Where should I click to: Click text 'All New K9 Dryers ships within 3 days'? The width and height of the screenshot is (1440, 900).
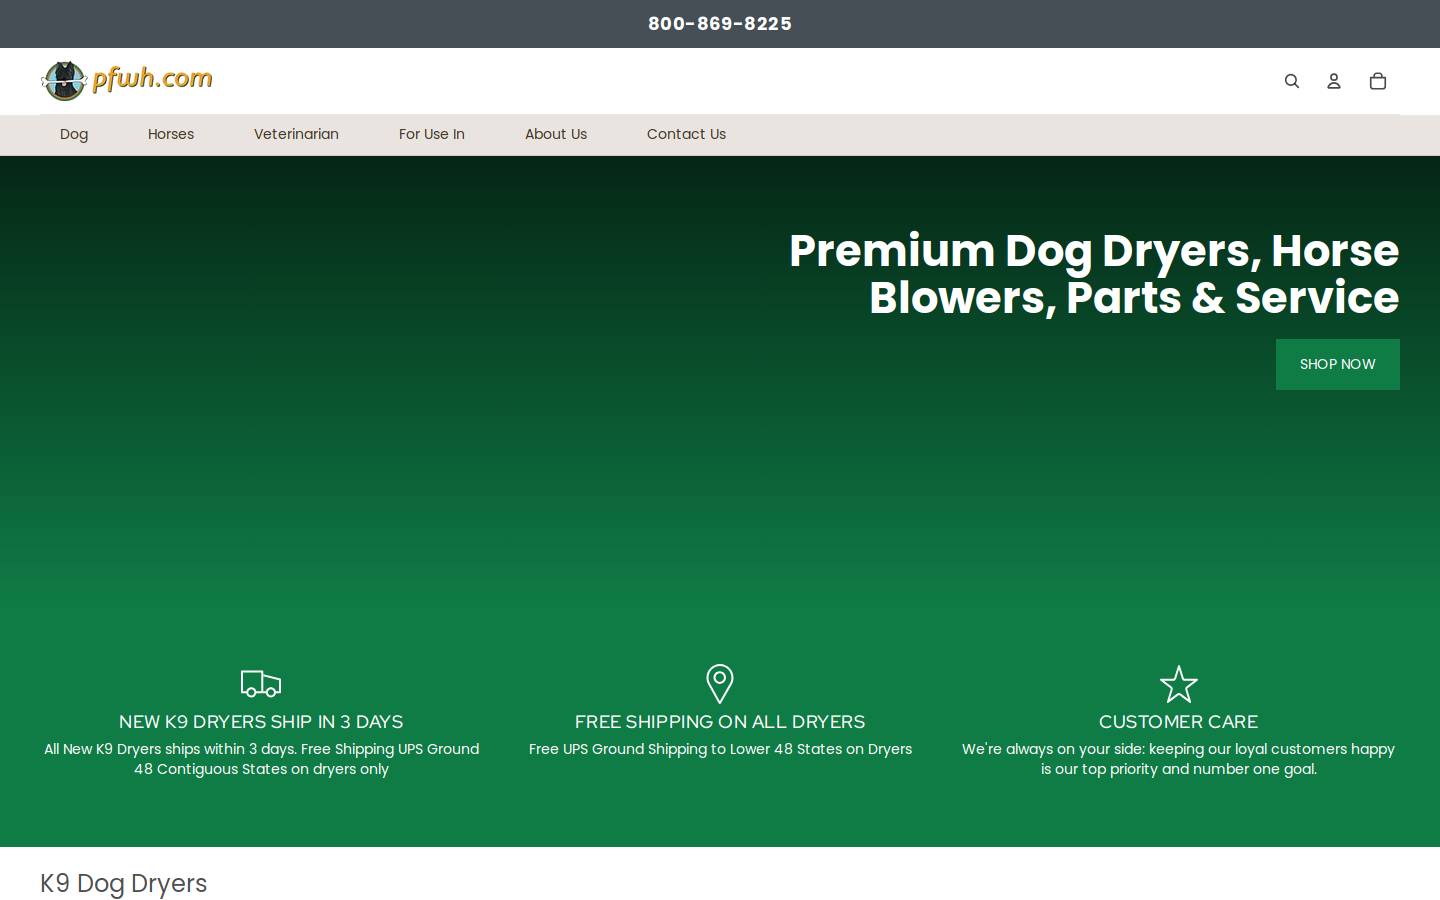click(x=170, y=749)
